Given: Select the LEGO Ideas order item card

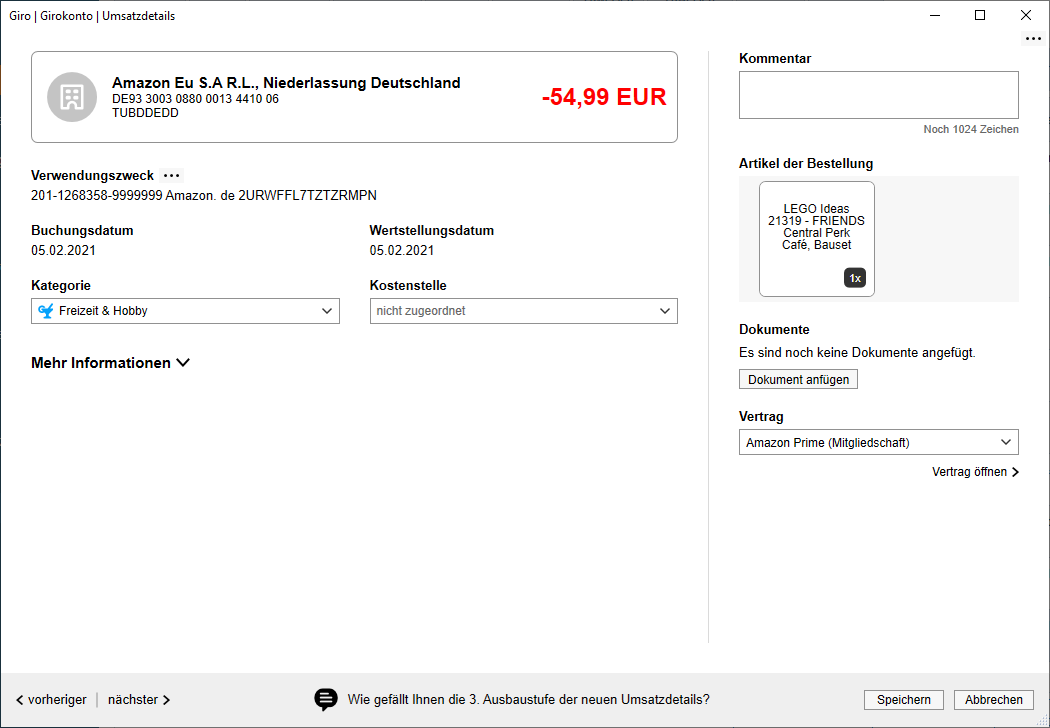Looking at the screenshot, I should (x=817, y=239).
